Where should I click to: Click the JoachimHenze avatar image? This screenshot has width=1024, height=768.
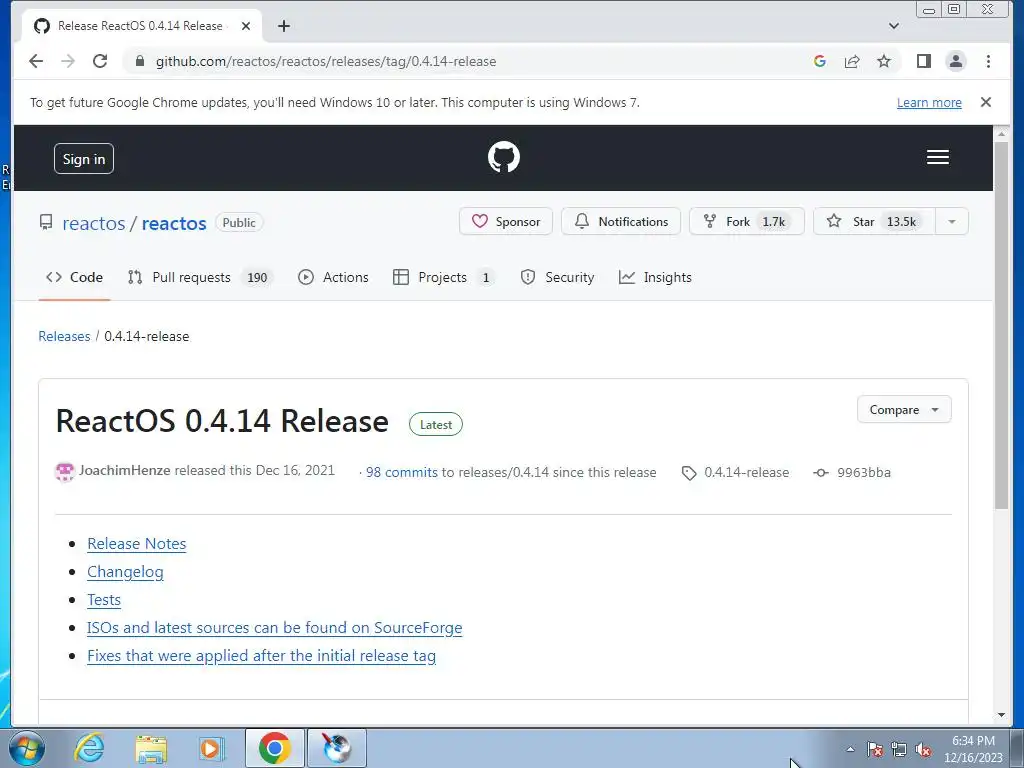click(65, 471)
